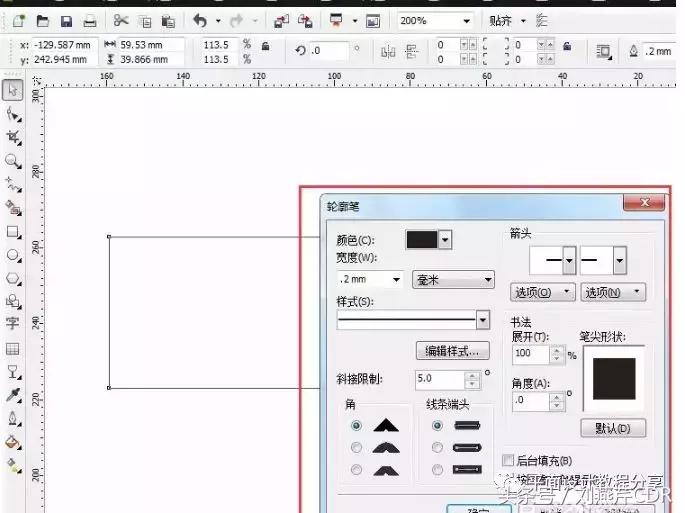
Task: Select the Ellipse tool in toolbox
Action: [x=13, y=256]
